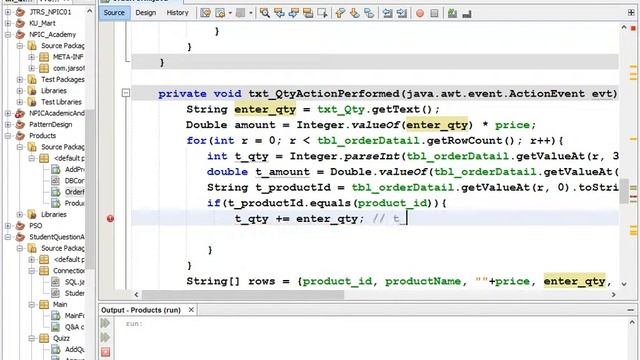The width and height of the screenshot is (640, 360).
Task: Select the DBCor file in project tree
Action: click(74, 180)
